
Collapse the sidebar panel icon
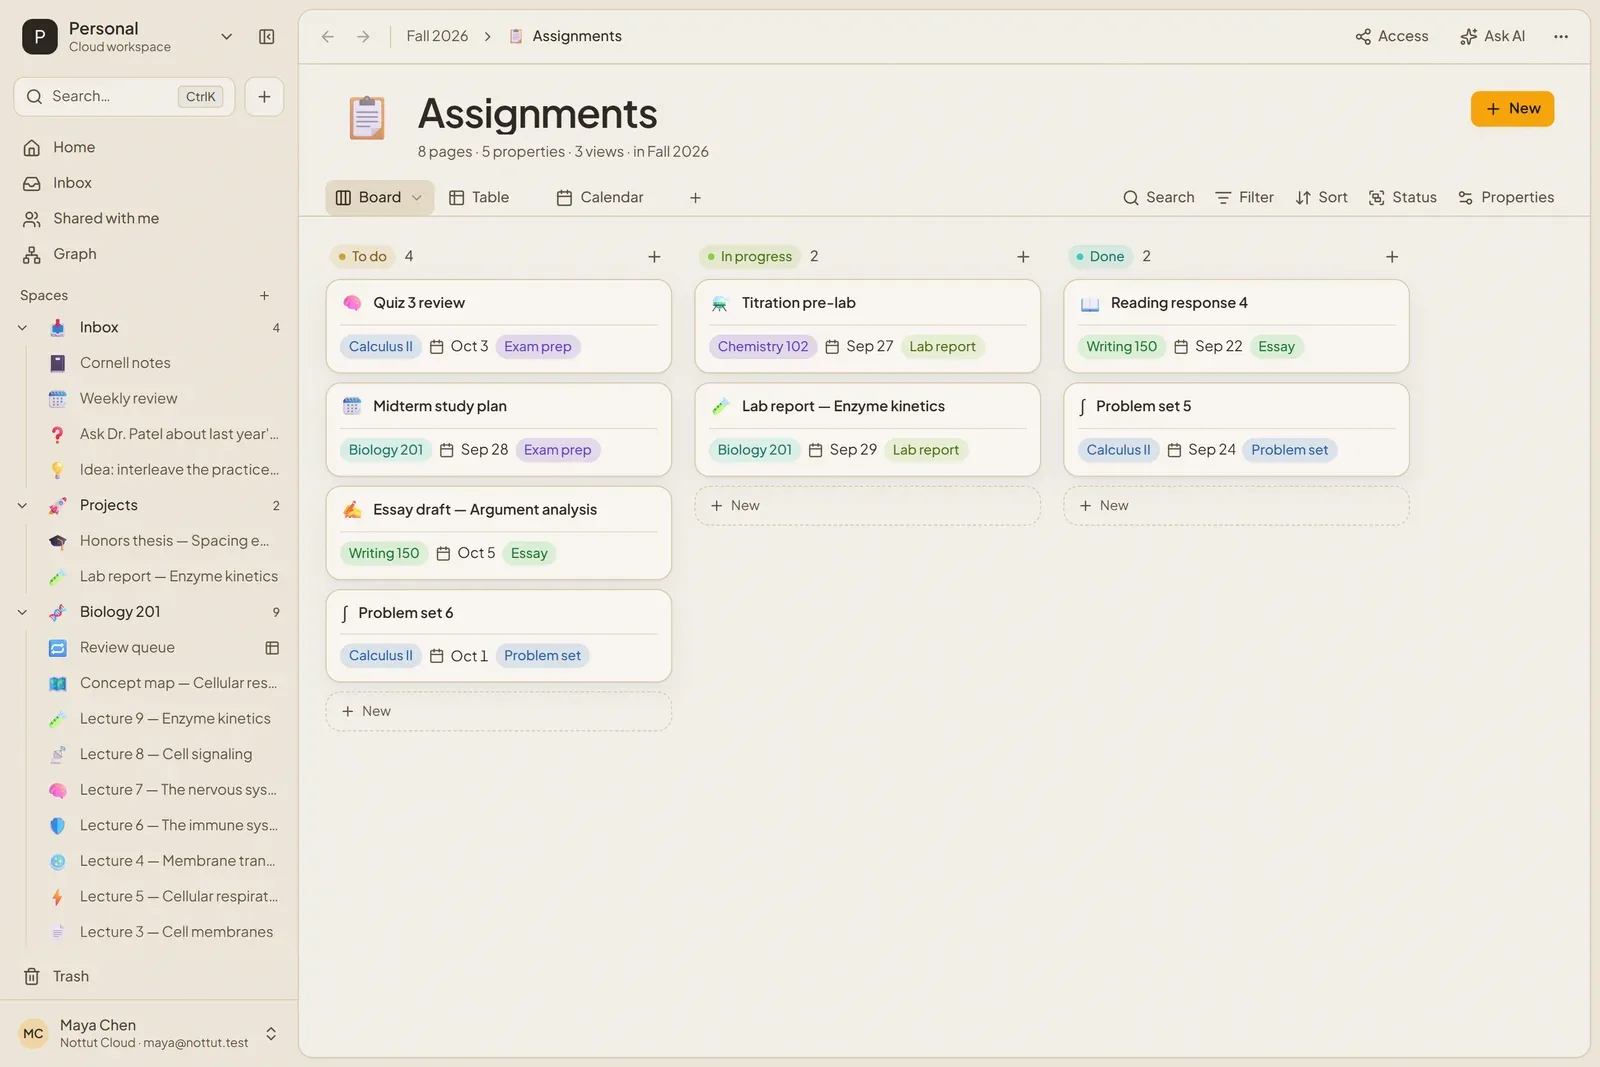click(266, 37)
